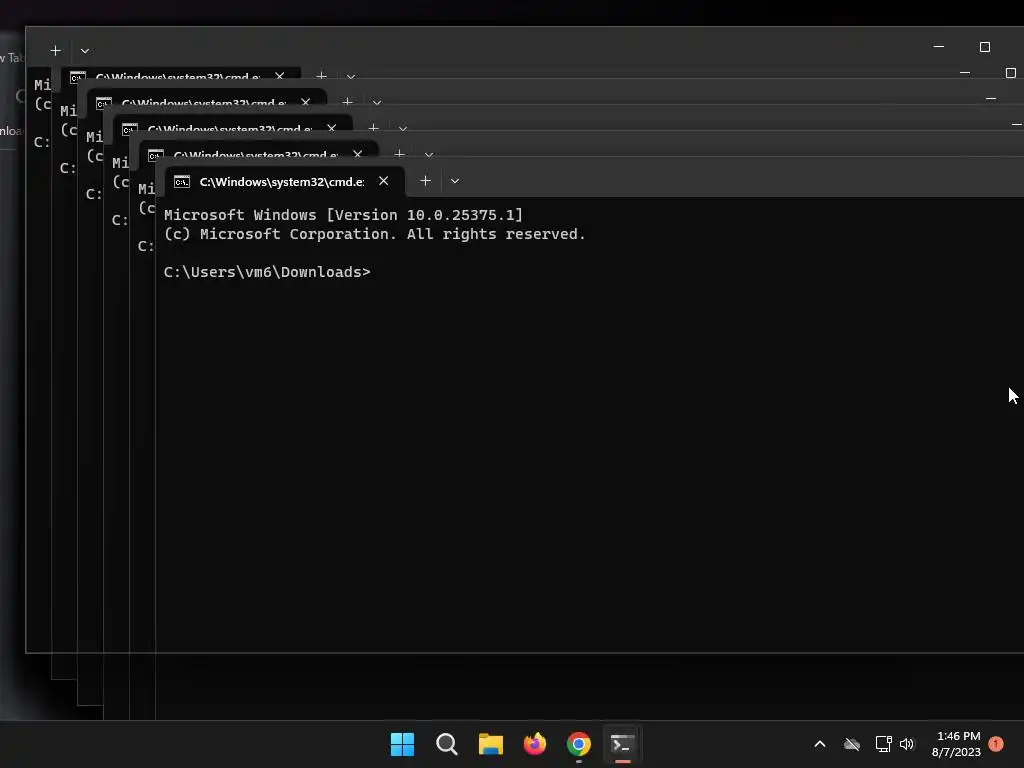Click the '(c) Microsoft Corporation. All rights reserved.' line

pyautogui.click(x=375, y=234)
